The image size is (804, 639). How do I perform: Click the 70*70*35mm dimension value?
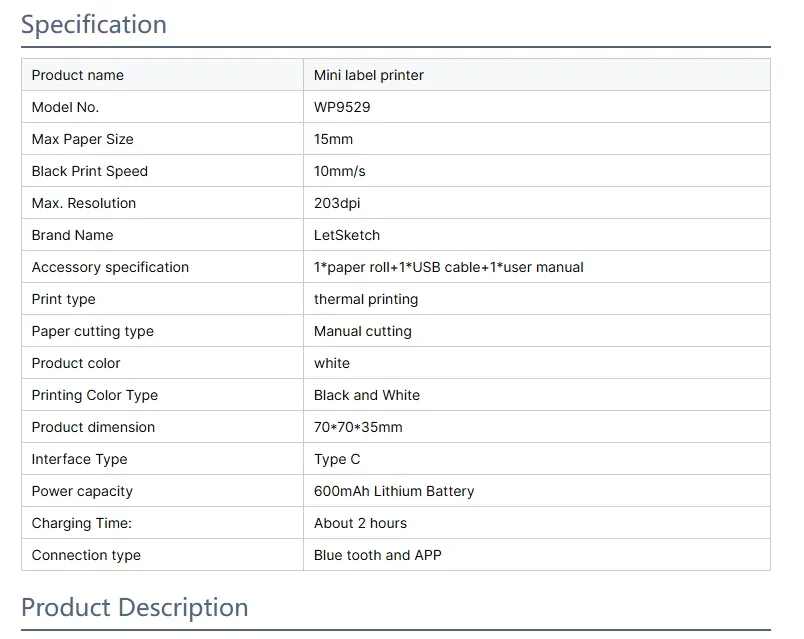click(x=358, y=427)
